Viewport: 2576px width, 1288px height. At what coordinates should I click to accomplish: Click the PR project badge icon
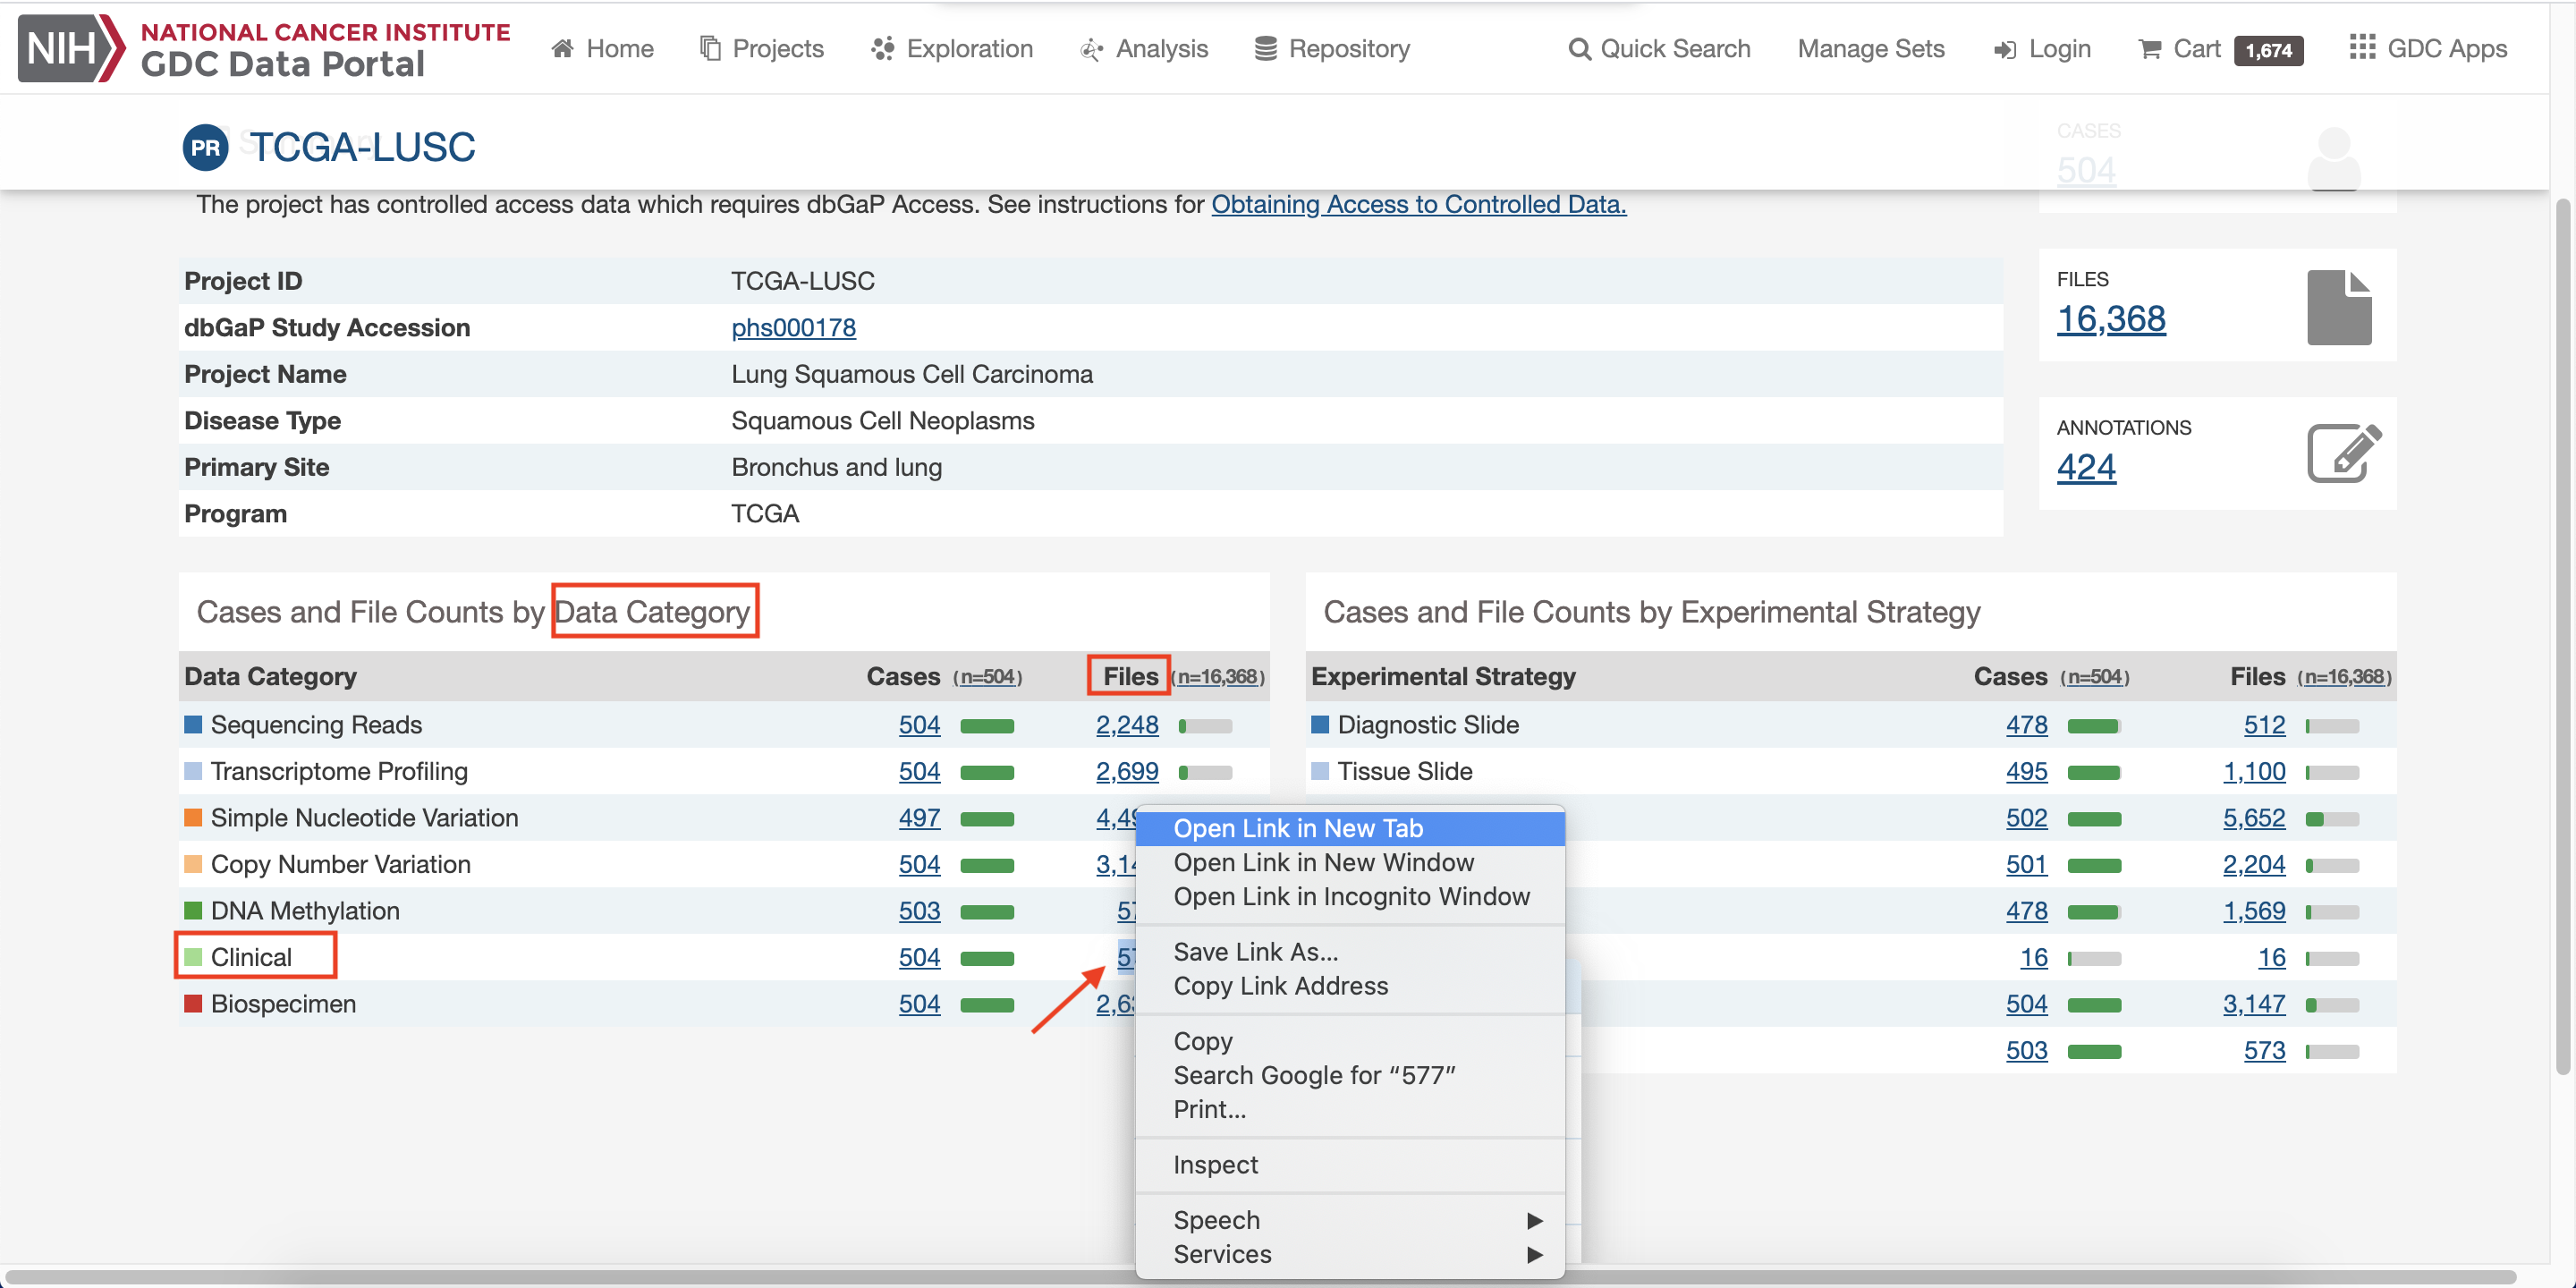click(x=206, y=148)
